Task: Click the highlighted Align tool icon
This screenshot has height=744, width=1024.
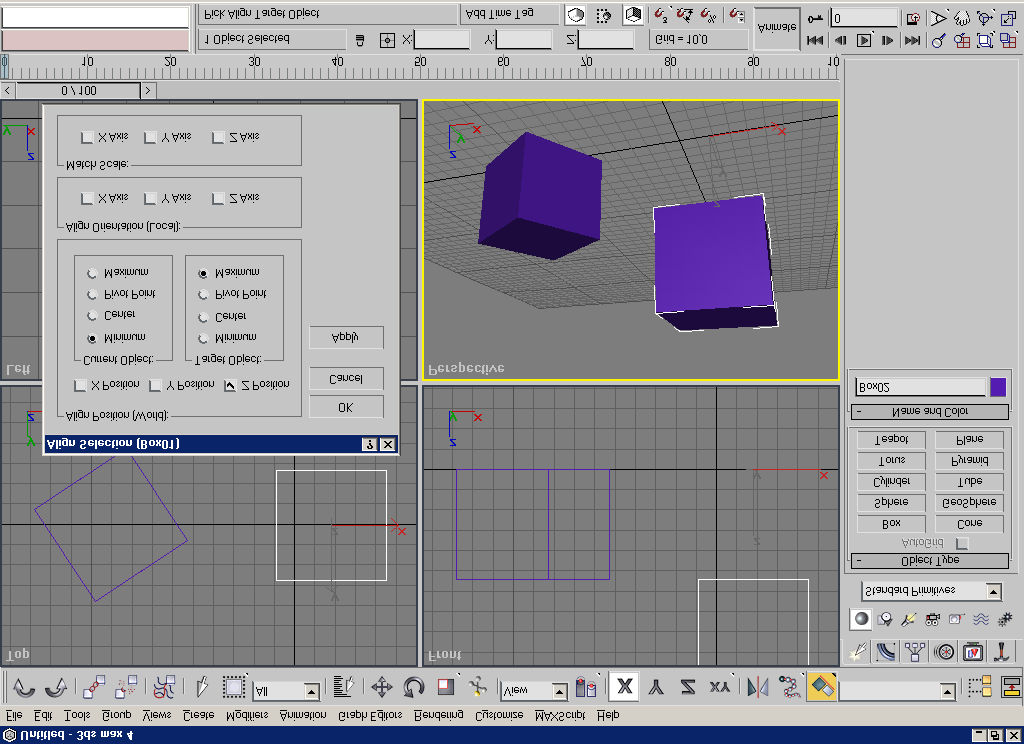Action: coord(822,687)
